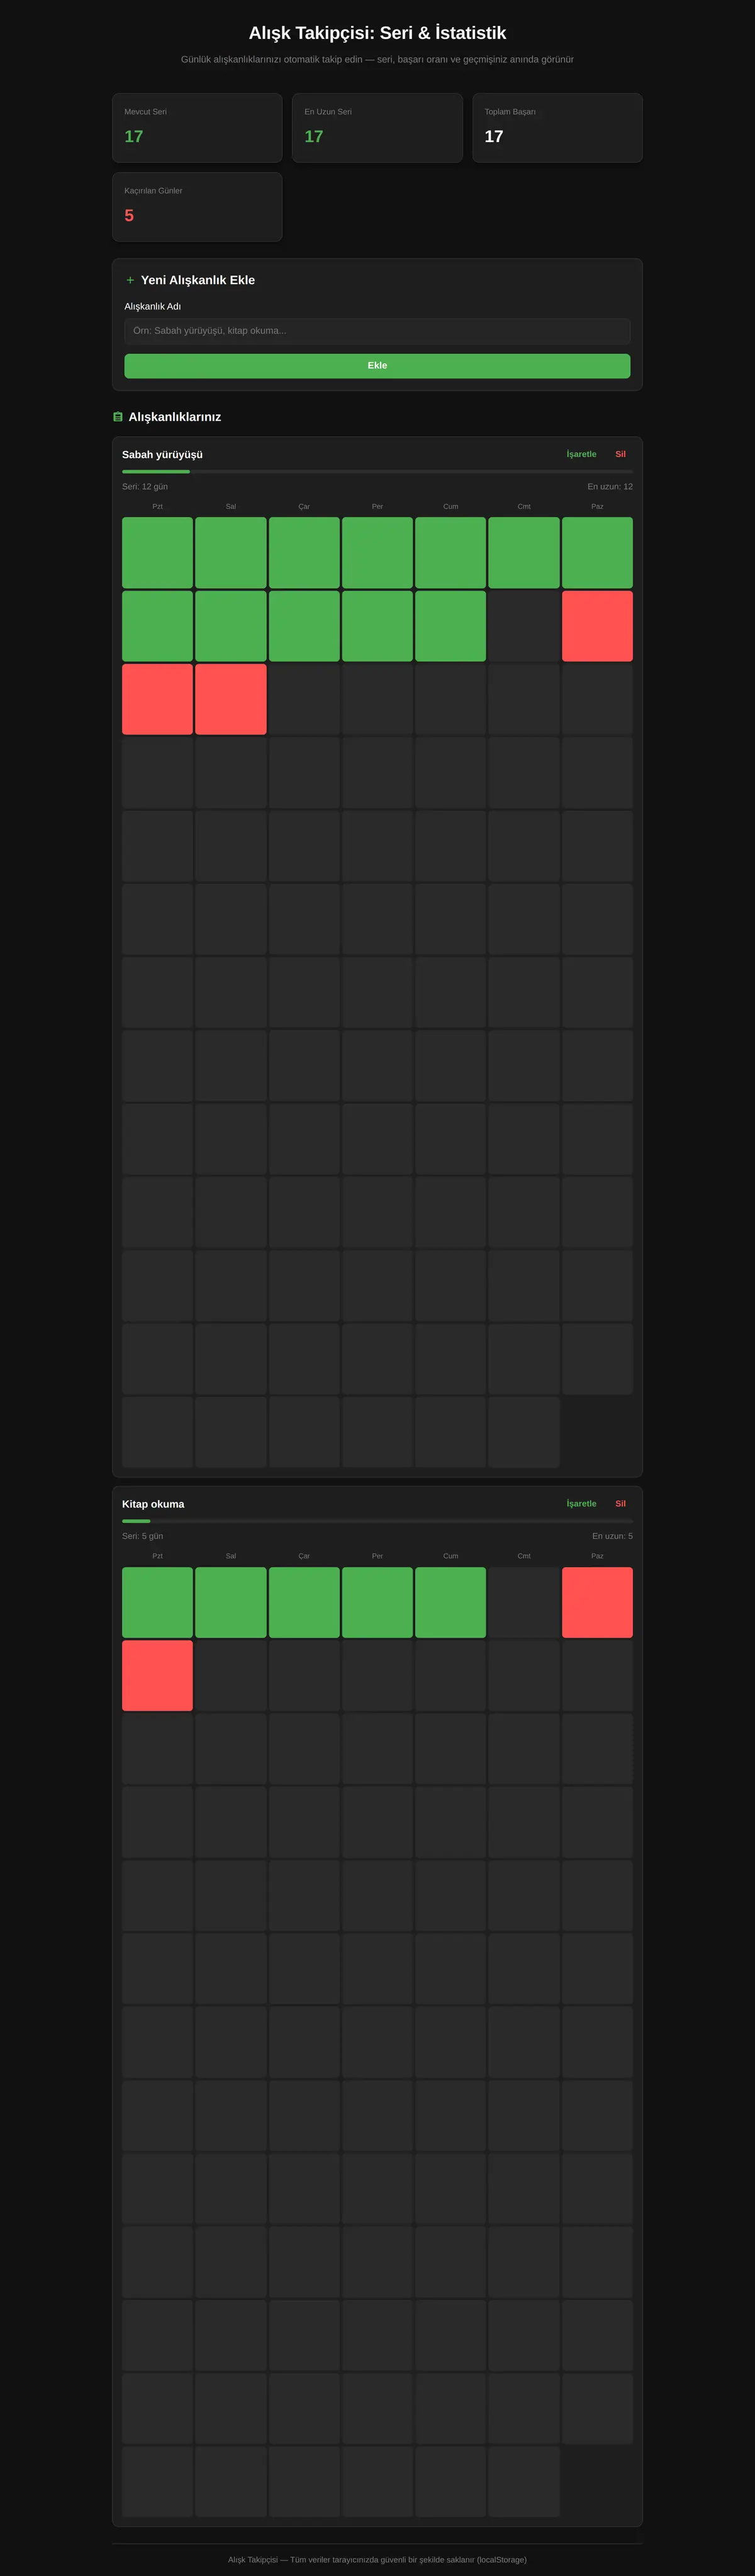The image size is (755, 2576).
Task: Delete the Kitap okuma habit with Sil
Action: coord(620,1504)
